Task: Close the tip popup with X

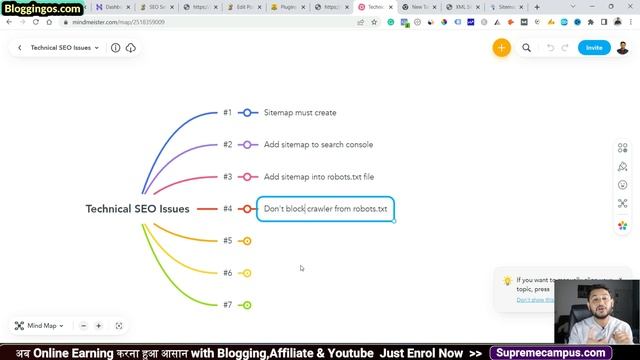Action: 620,280
